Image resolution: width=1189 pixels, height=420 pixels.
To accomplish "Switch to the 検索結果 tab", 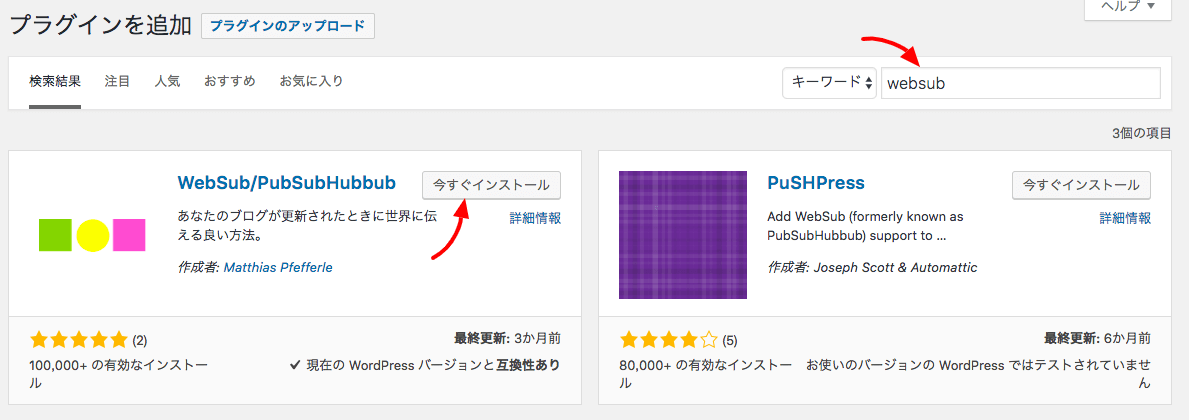I will 55,80.
